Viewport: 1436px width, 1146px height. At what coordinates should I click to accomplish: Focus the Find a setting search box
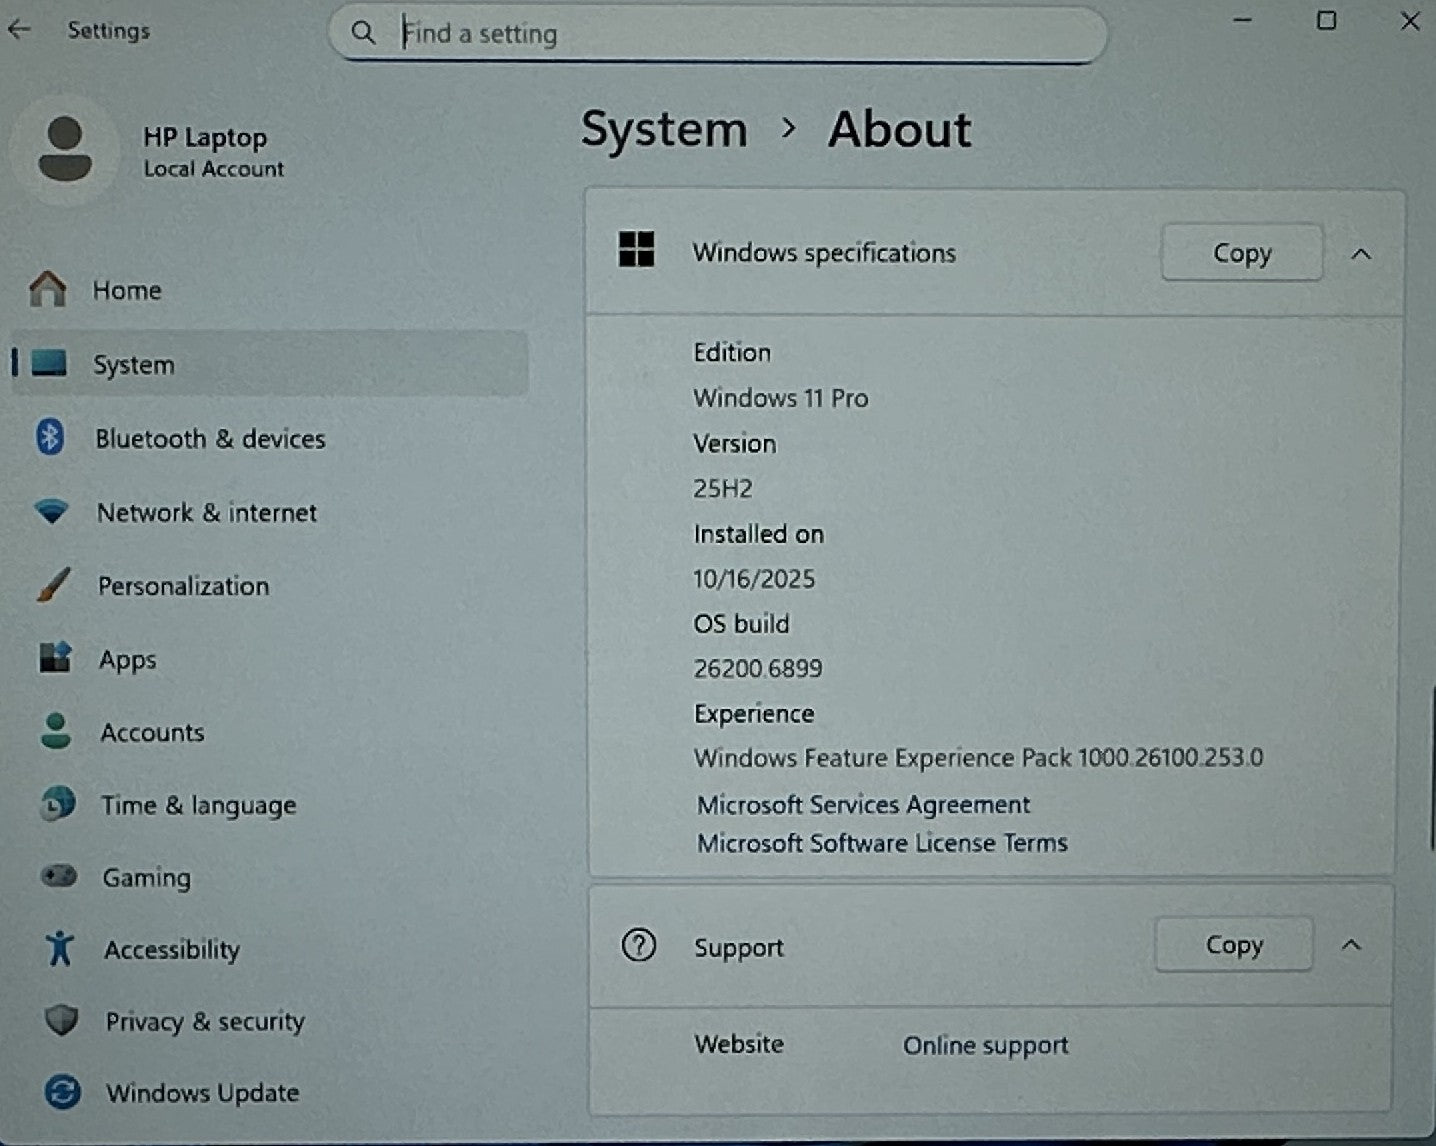pyautogui.click(x=718, y=34)
